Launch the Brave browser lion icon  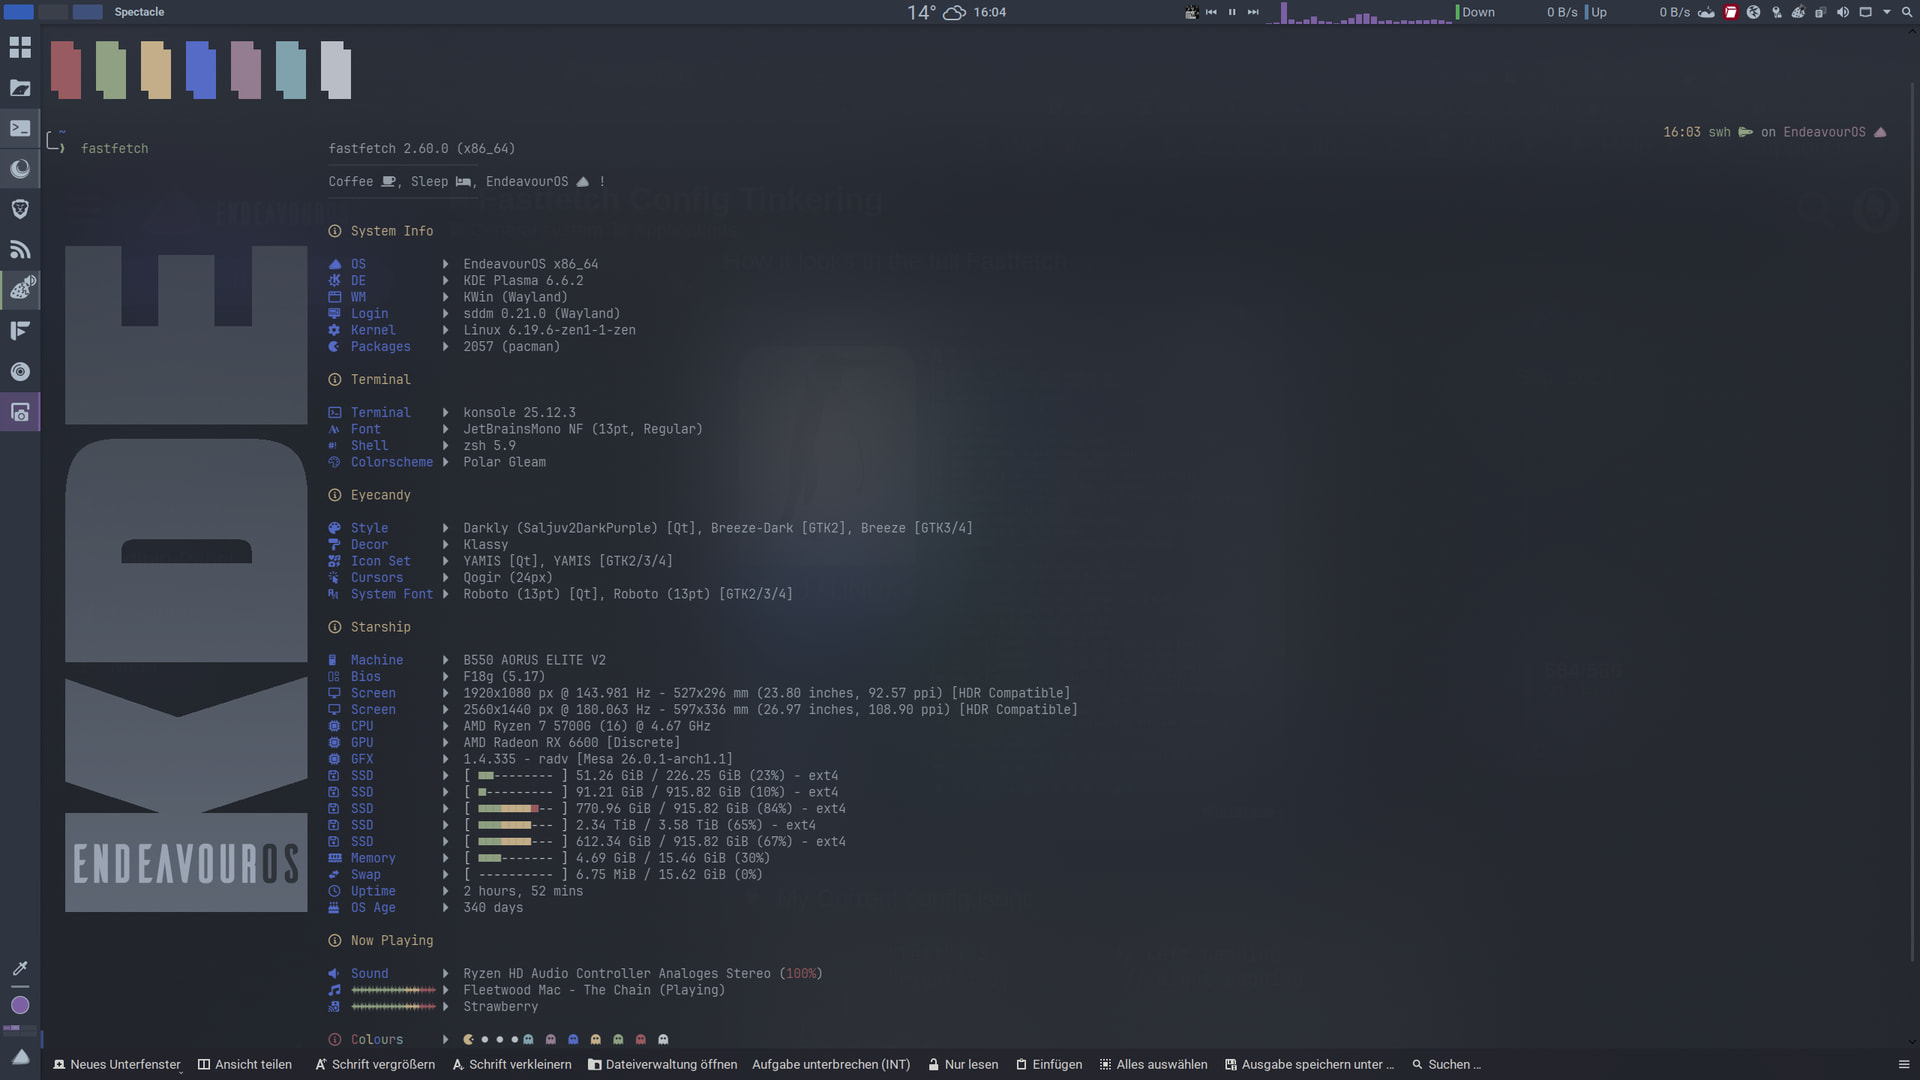pyautogui.click(x=20, y=209)
